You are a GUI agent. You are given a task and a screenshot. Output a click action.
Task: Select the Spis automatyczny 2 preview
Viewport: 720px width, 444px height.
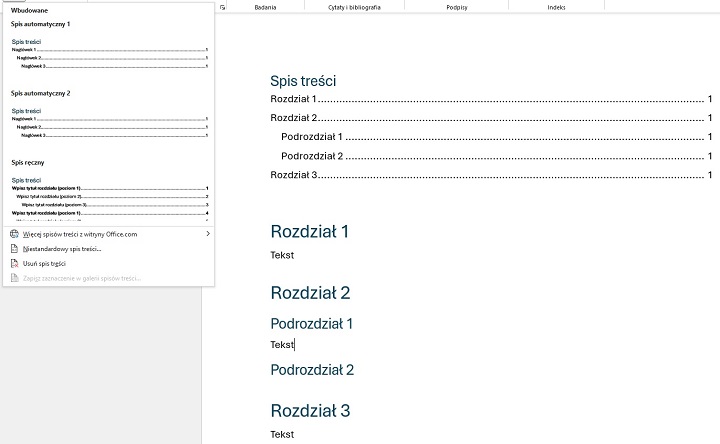pos(108,124)
